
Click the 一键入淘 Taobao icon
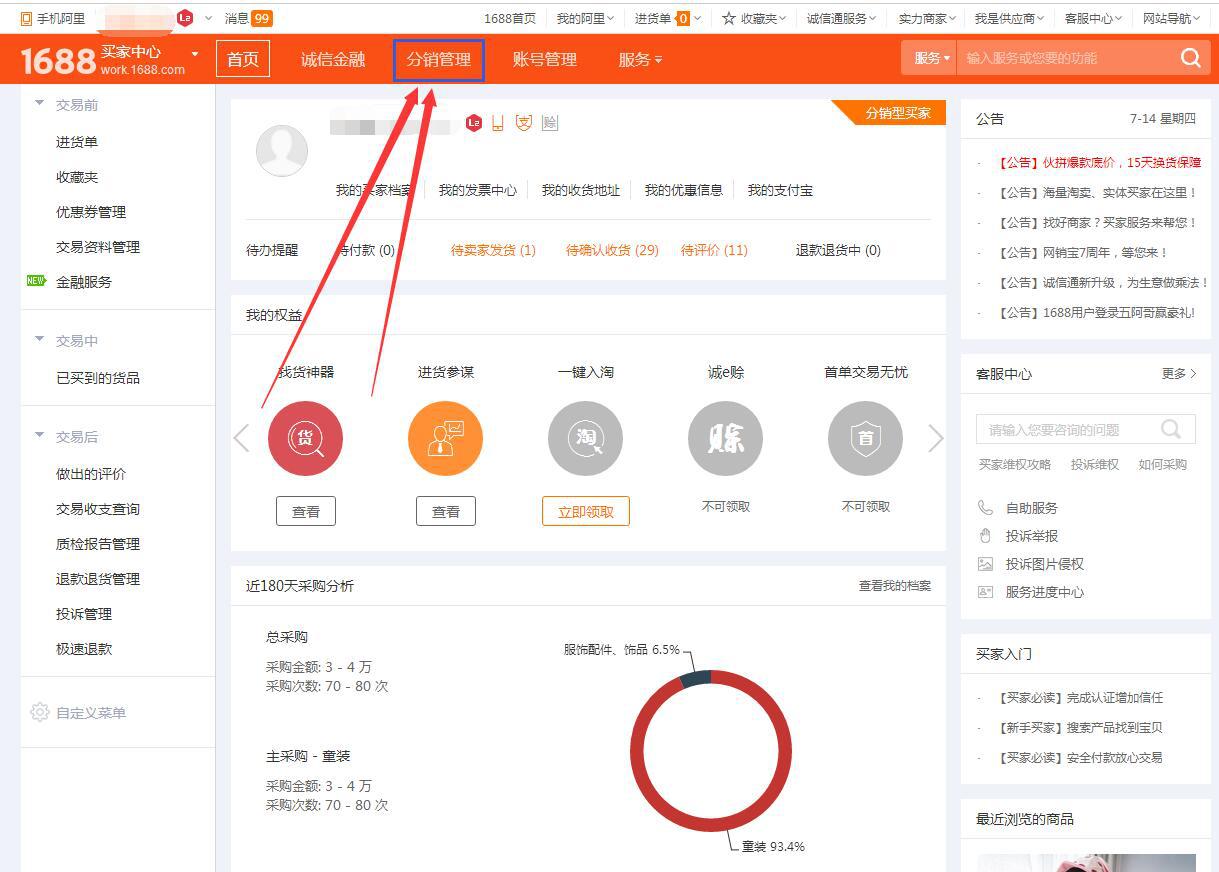[585, 437]
